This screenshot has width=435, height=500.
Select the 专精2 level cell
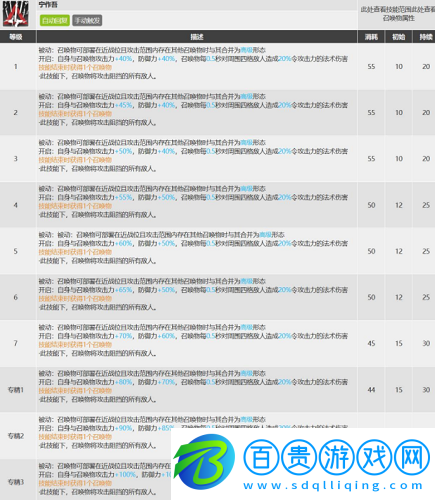(x=16, y=436)
